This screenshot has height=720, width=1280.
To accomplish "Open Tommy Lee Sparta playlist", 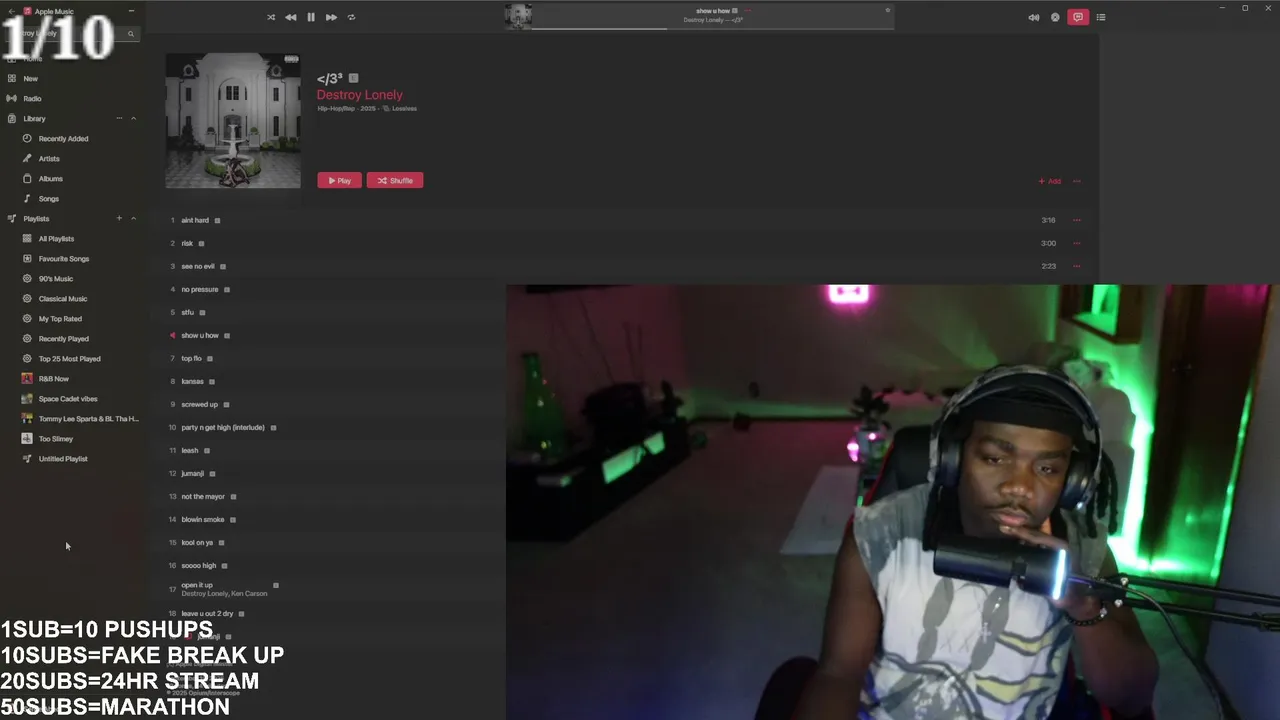I will pyautogui.click(x=88, y=418).
